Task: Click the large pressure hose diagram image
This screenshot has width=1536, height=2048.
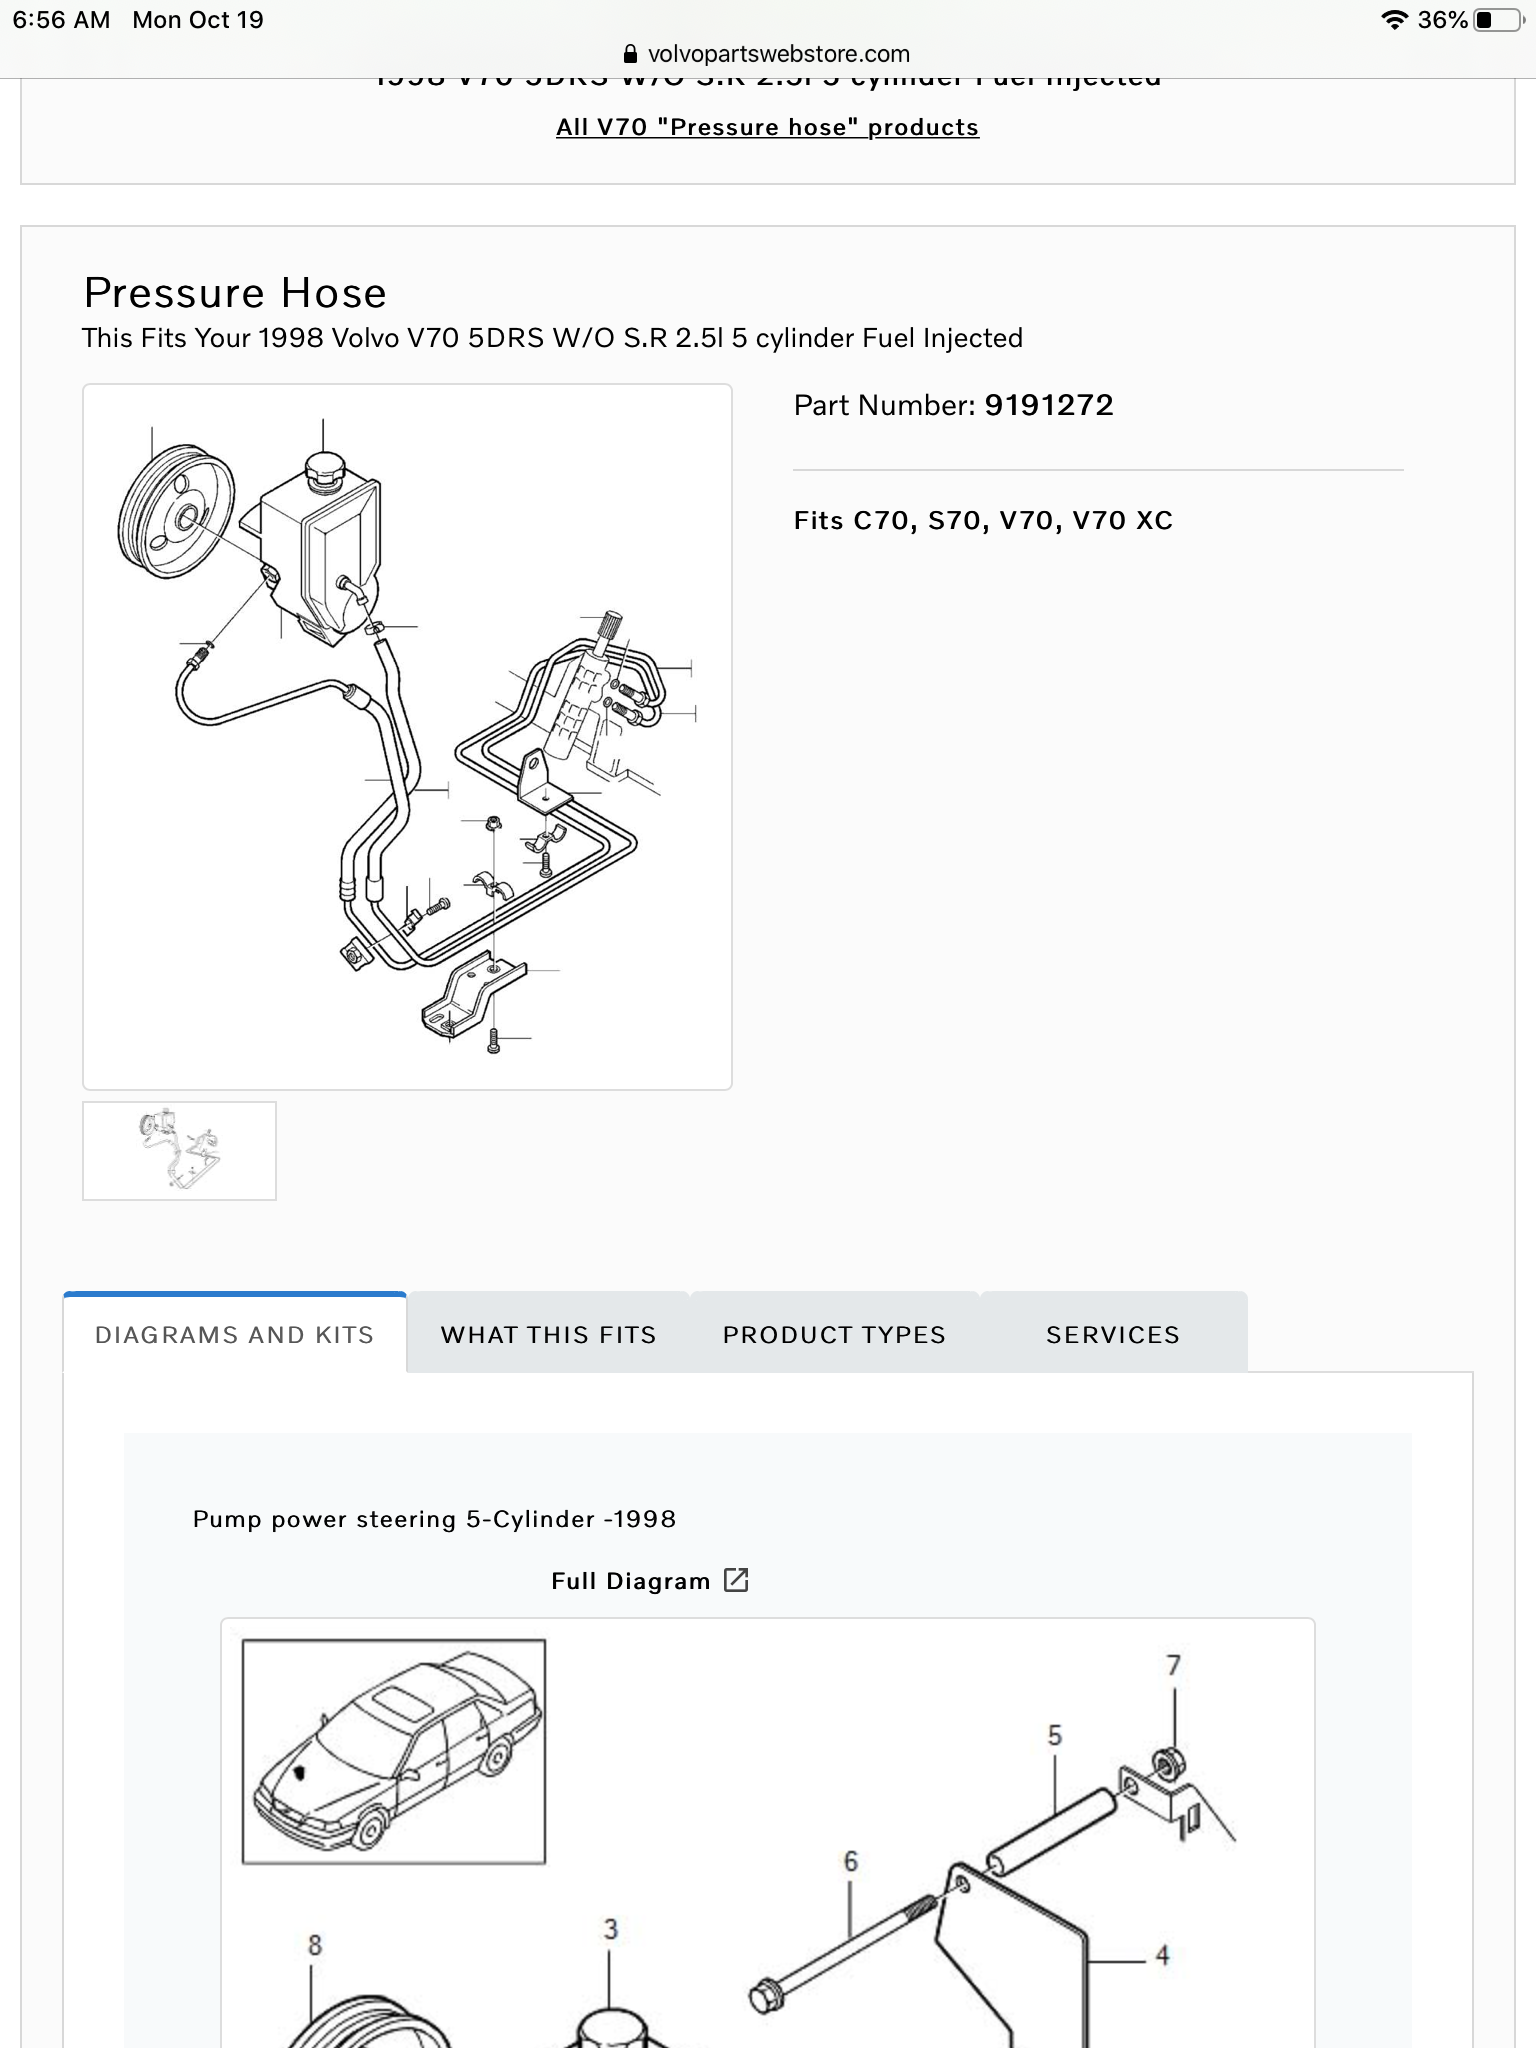Action: pyautogui.click(x=407, y=737)
